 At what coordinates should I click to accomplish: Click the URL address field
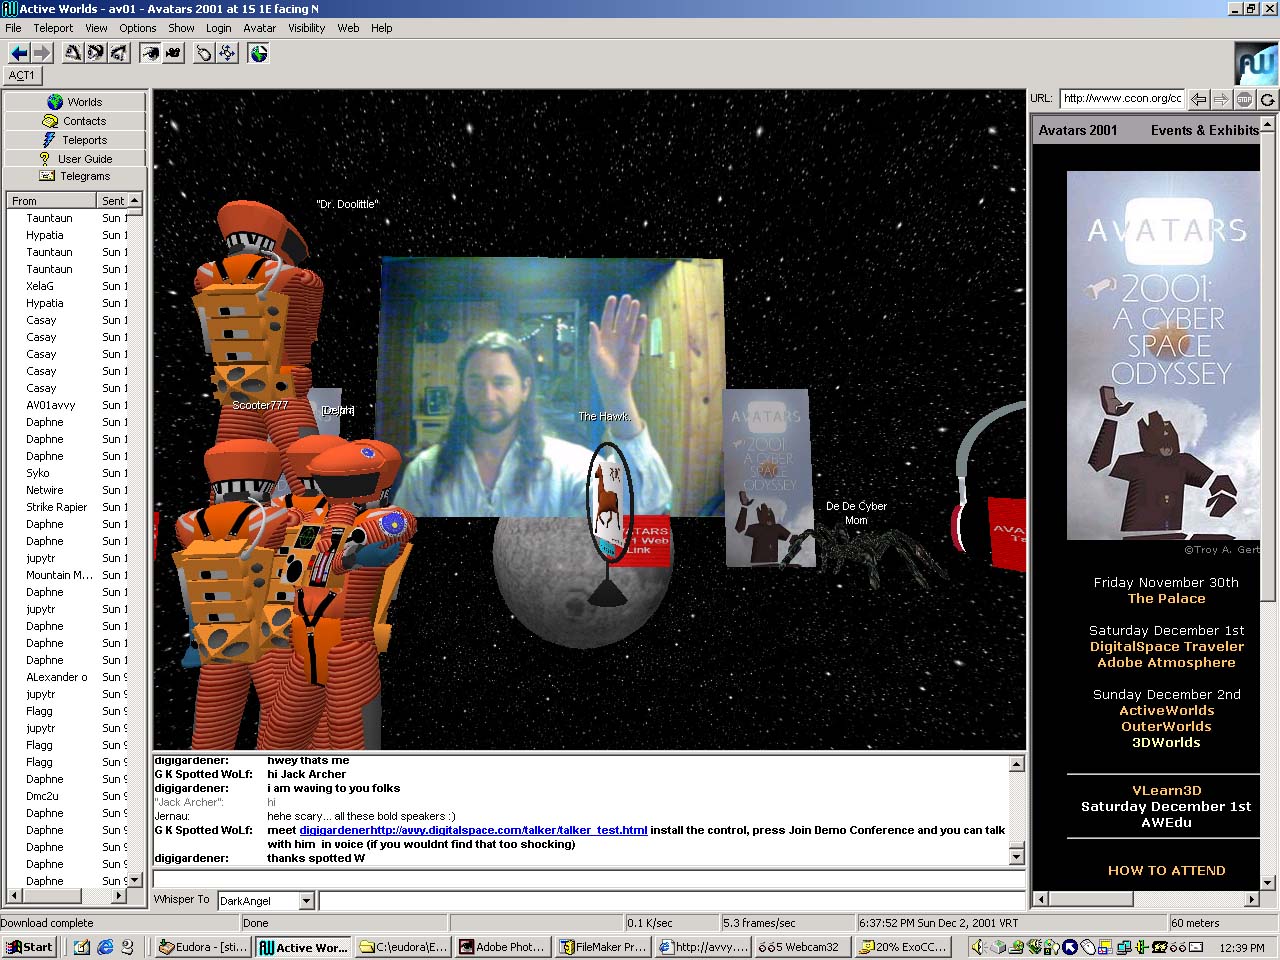[x=1121, y=99]
